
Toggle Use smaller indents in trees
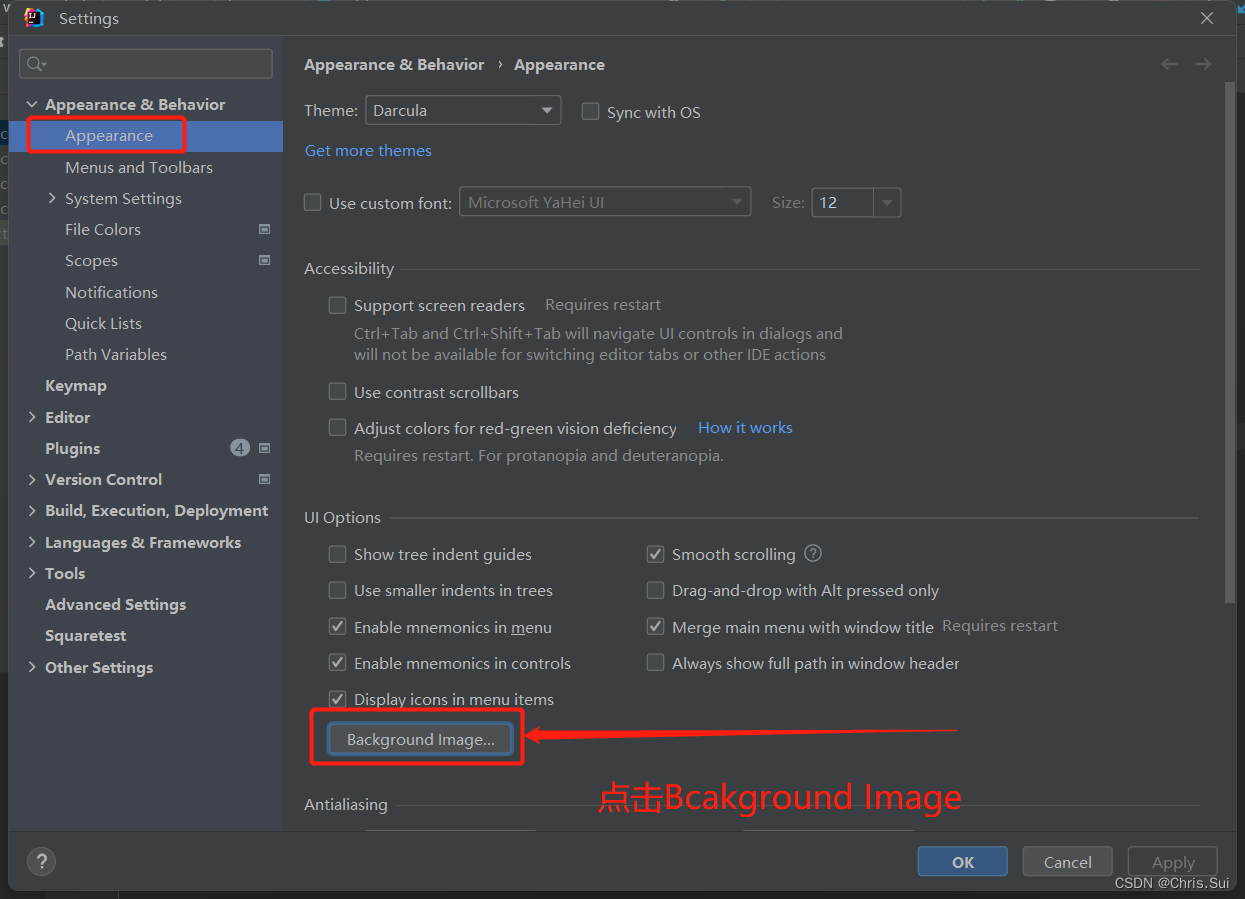click(338, 590)
